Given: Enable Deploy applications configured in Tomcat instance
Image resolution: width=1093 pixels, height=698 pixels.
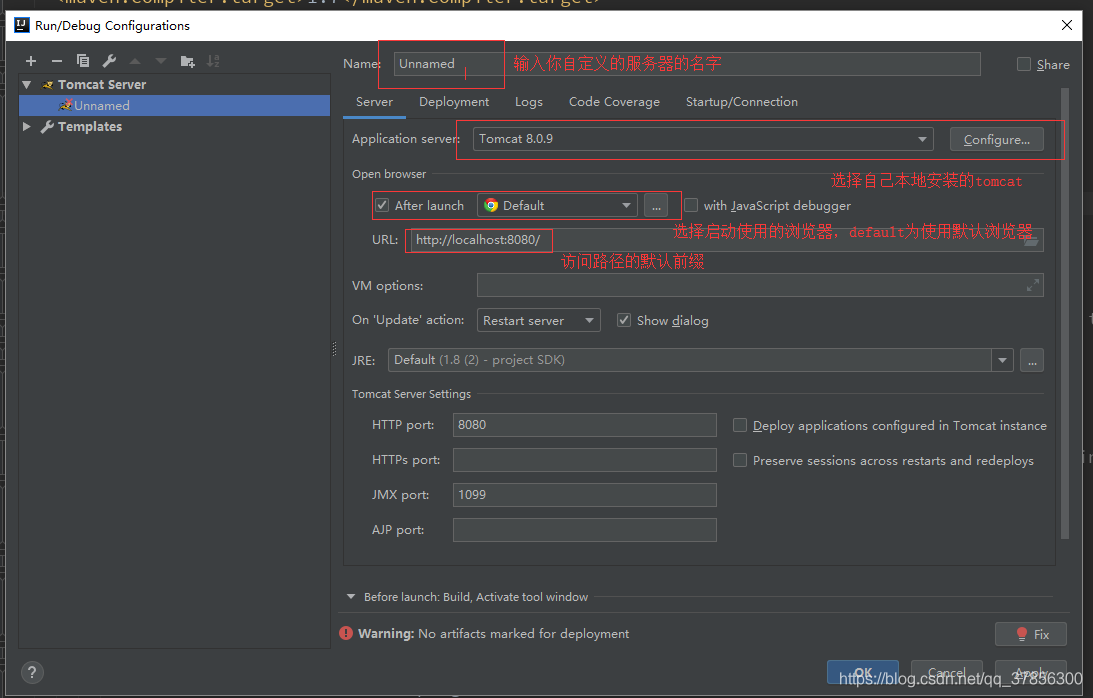Looking at the screenshot, I should coord(740,425).
